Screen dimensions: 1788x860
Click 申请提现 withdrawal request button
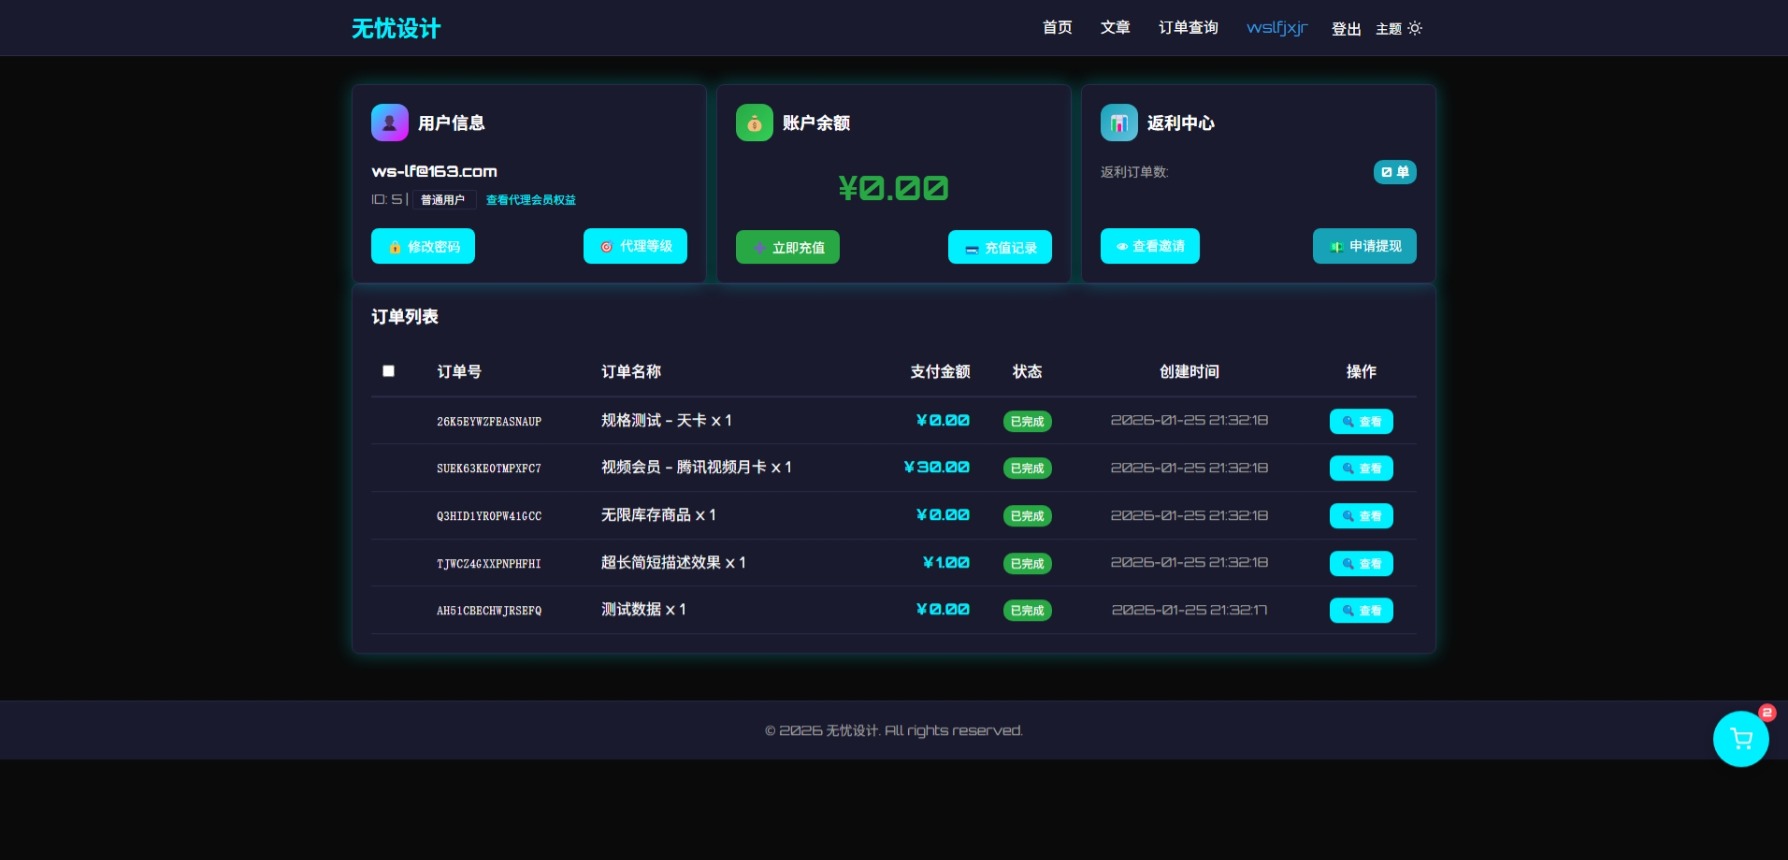point(1364,246)
